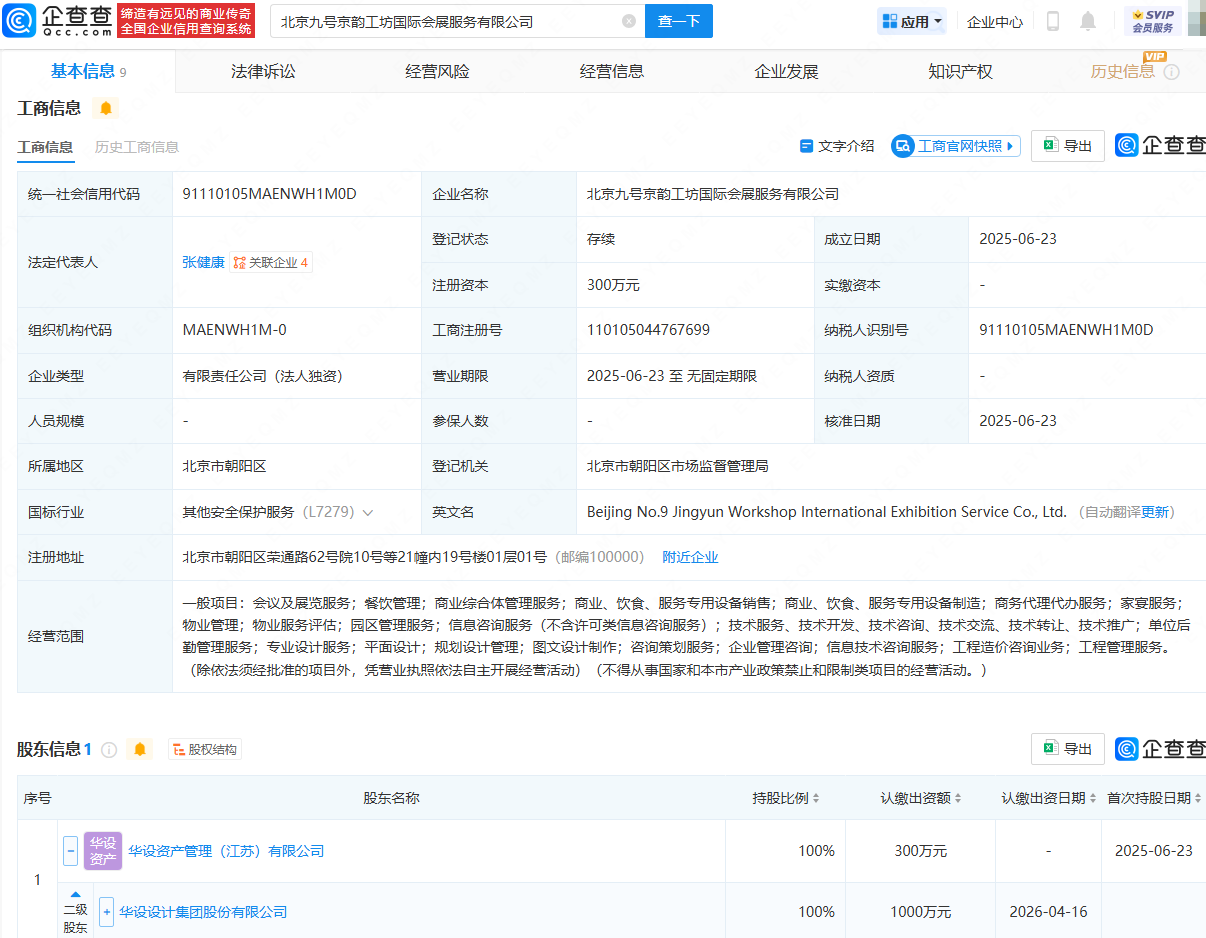Image resolution: width=1206 pixels, height=938 pixels.
Task: Switch to 企业发展 tab
Action: (786, 71)
